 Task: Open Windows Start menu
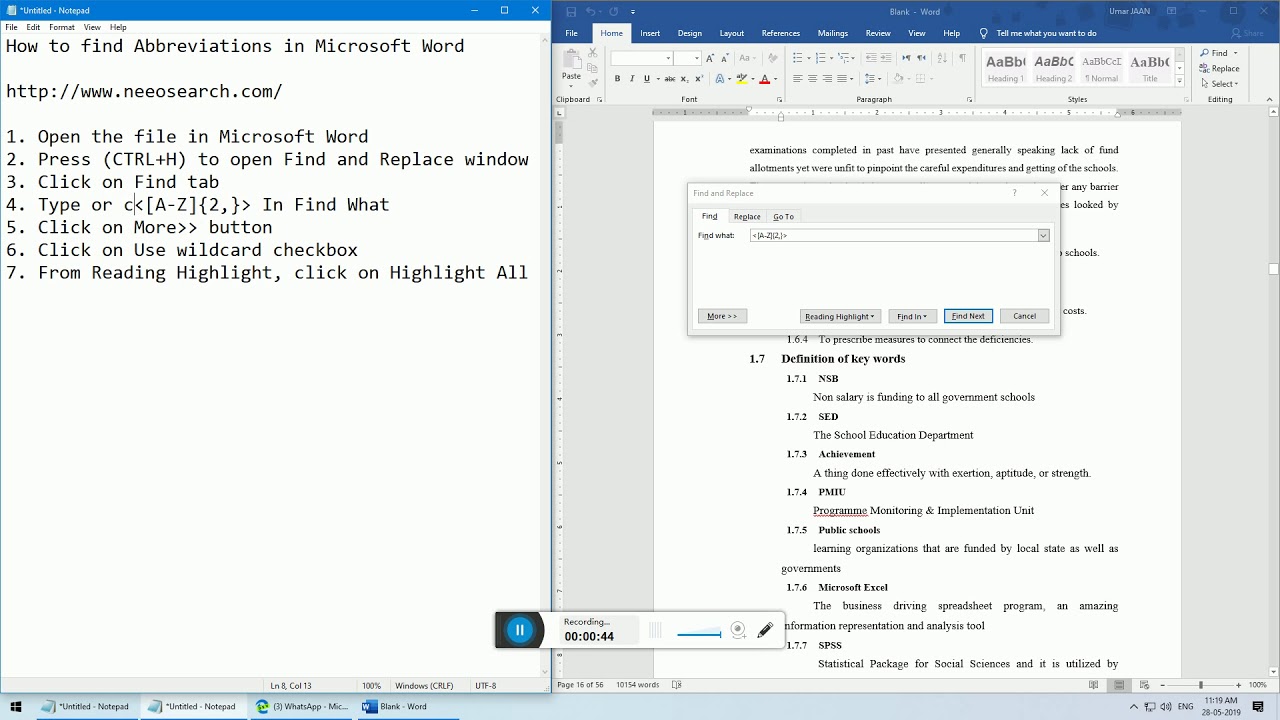coord(16,706)
